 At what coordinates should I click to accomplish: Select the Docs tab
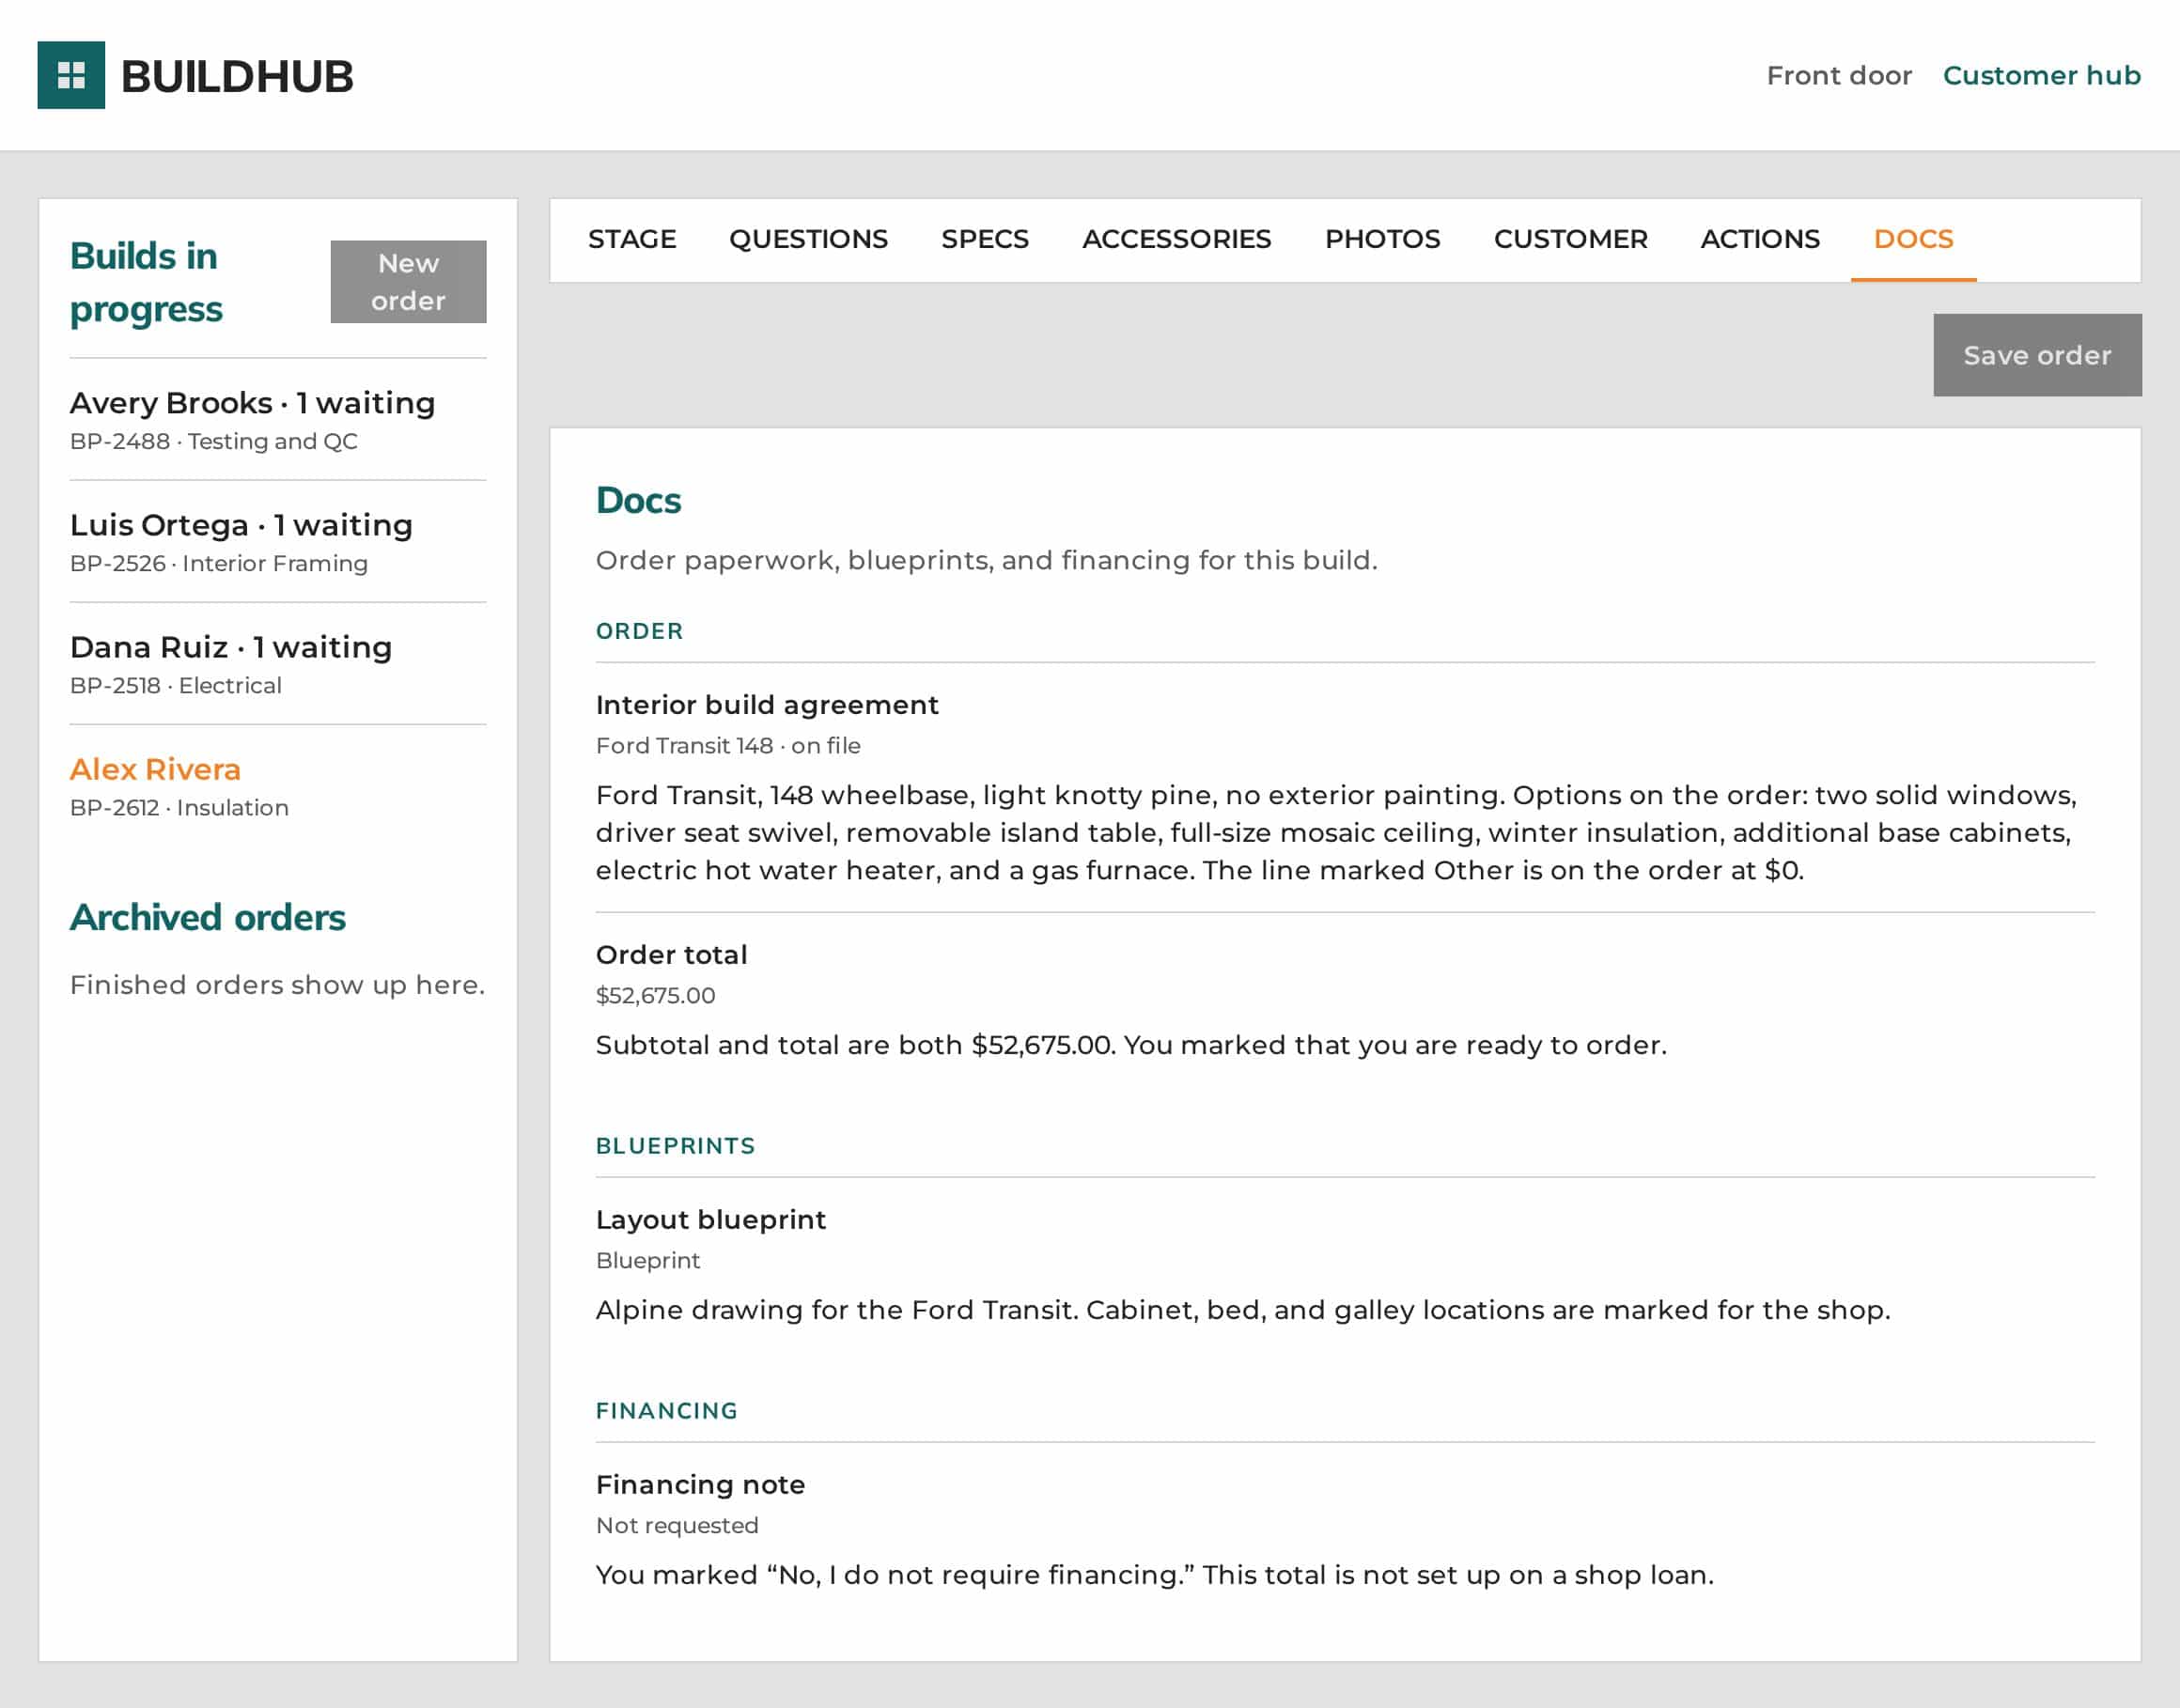[x=1913, y=239]
